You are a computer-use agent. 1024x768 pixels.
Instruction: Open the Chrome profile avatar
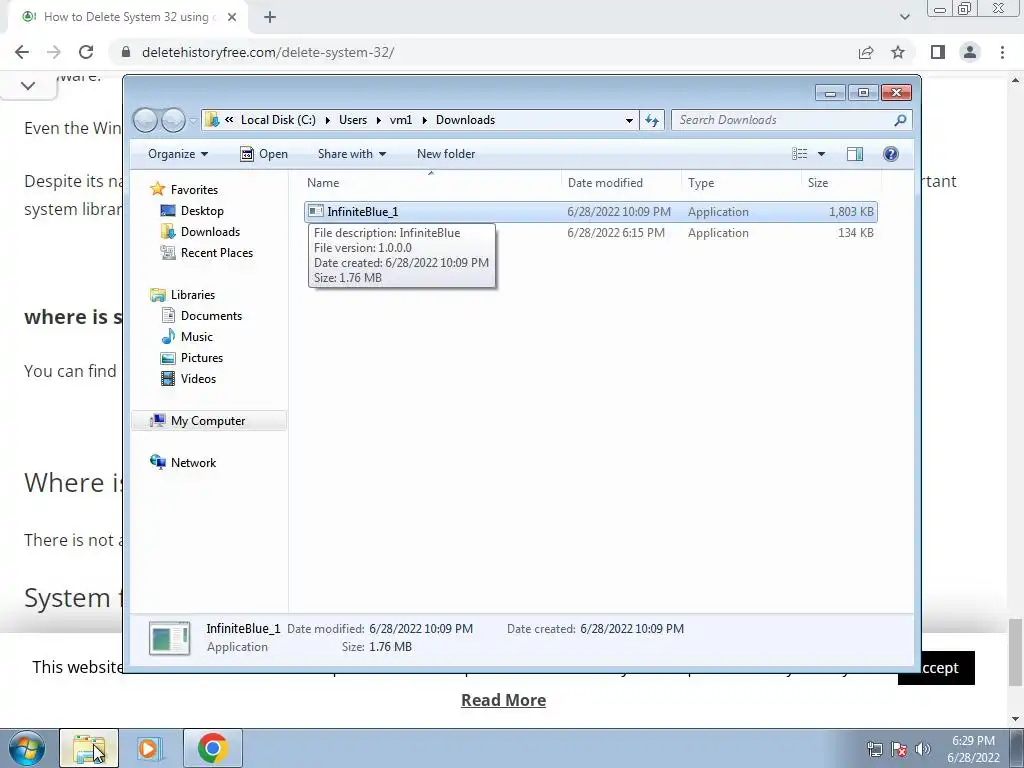(x=970, y=52)
